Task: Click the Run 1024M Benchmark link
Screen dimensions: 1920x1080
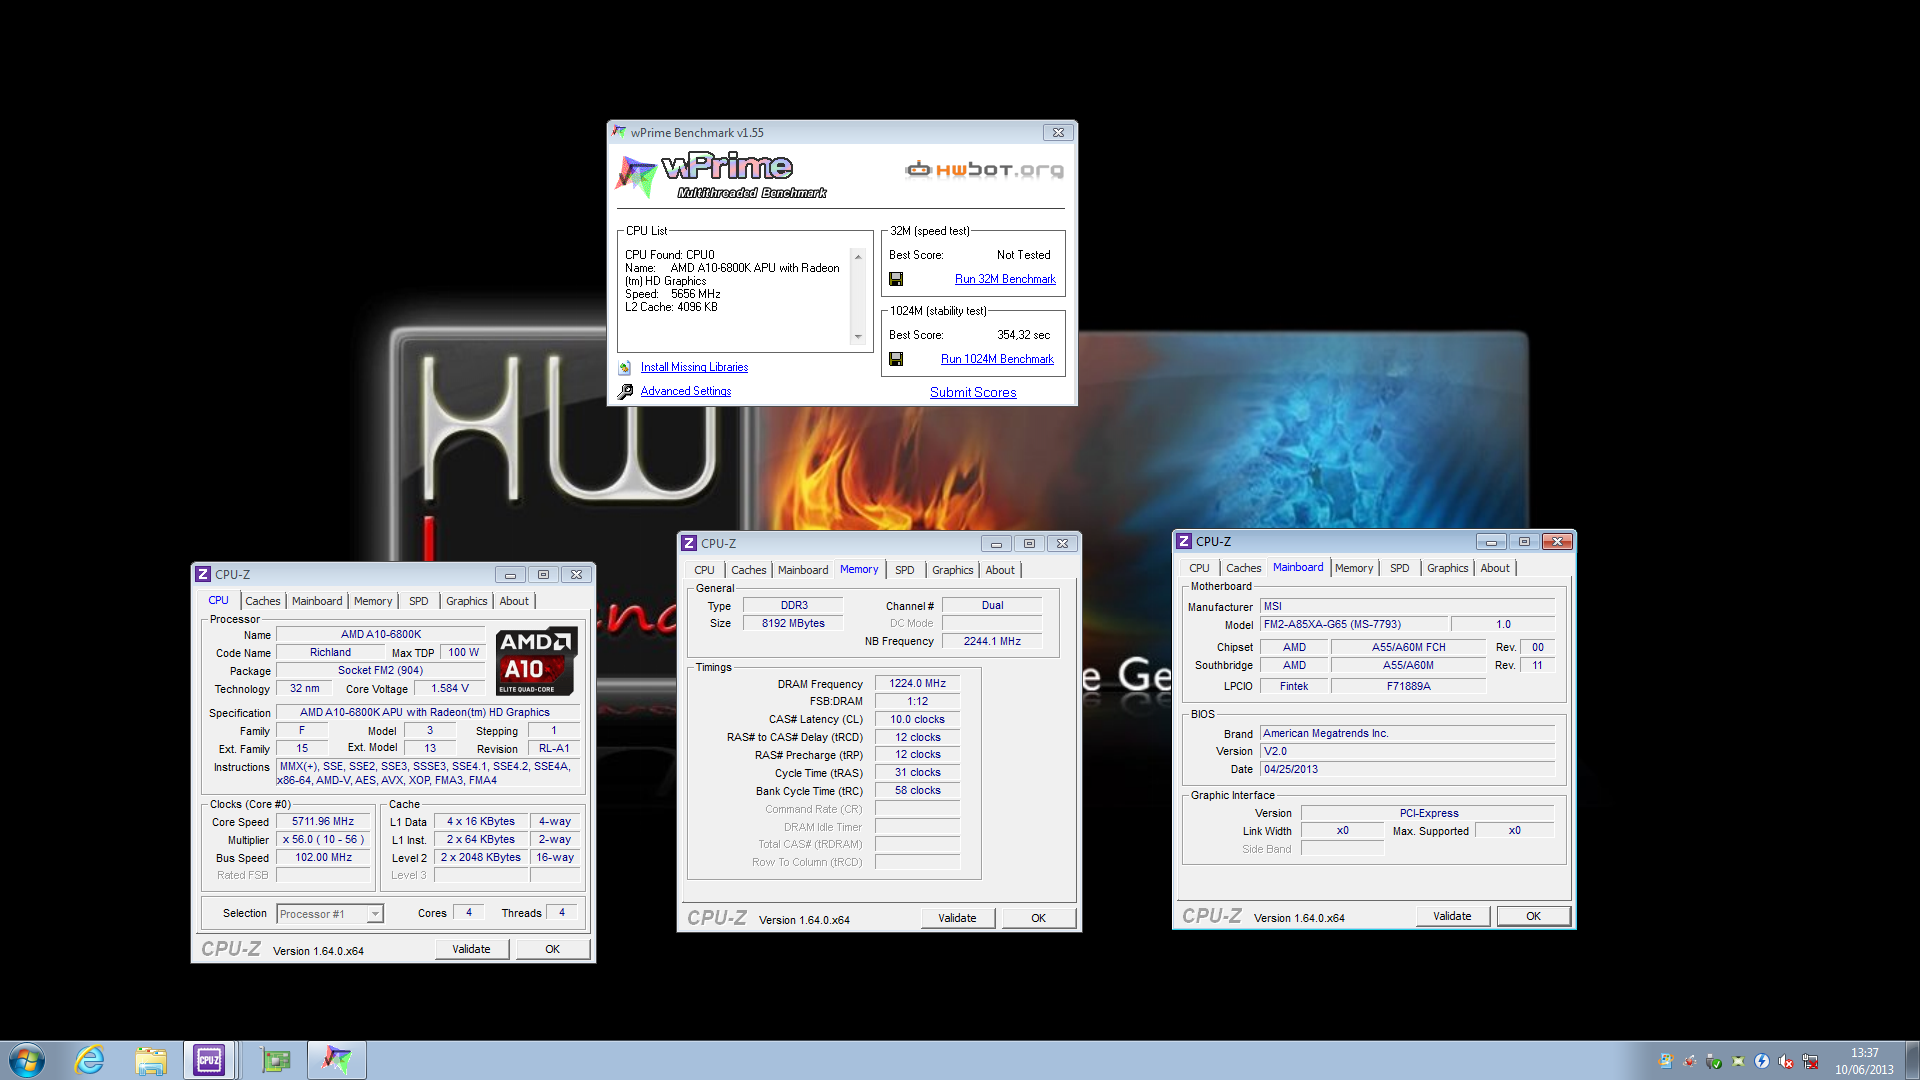Action: pos(997,359)
